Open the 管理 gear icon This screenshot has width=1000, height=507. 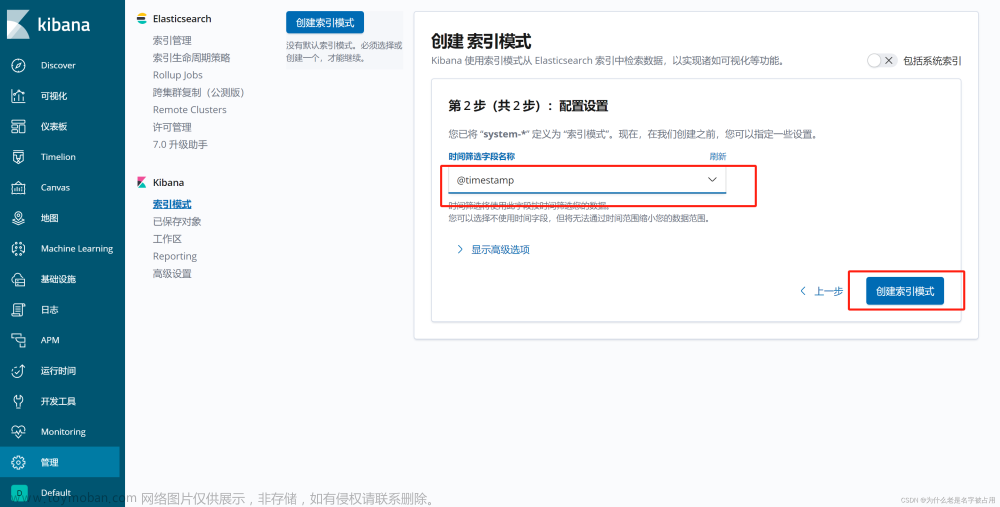(18, 462)
